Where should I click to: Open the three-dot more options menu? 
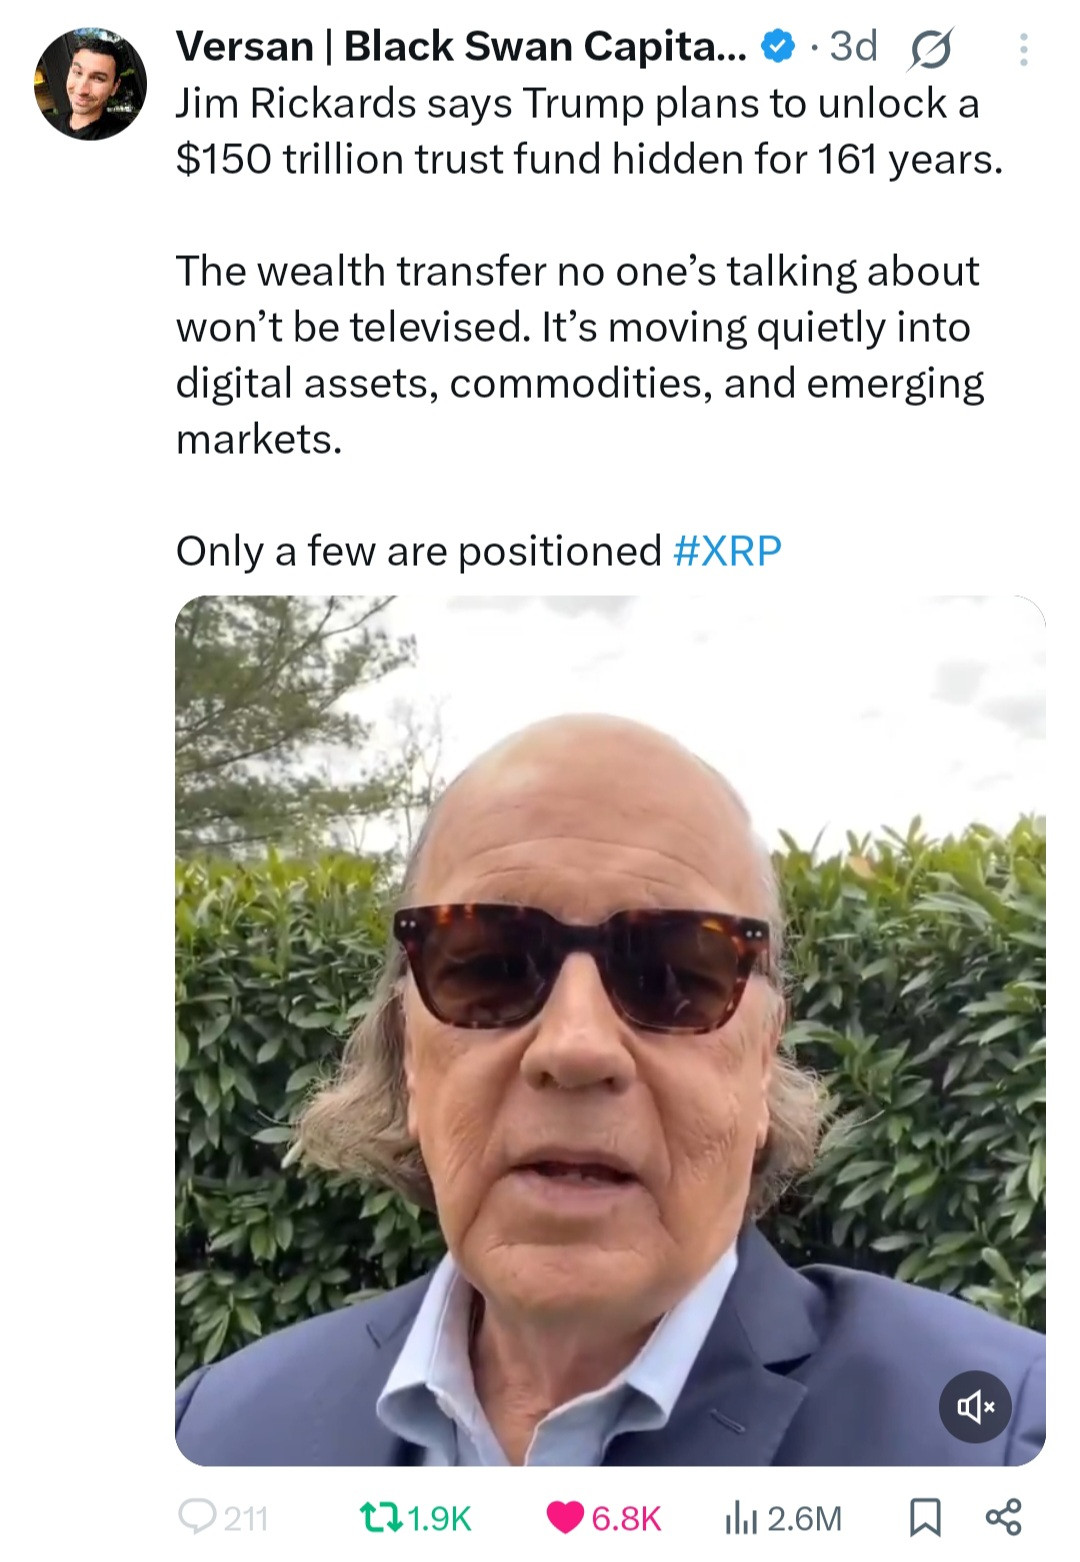1023,50
